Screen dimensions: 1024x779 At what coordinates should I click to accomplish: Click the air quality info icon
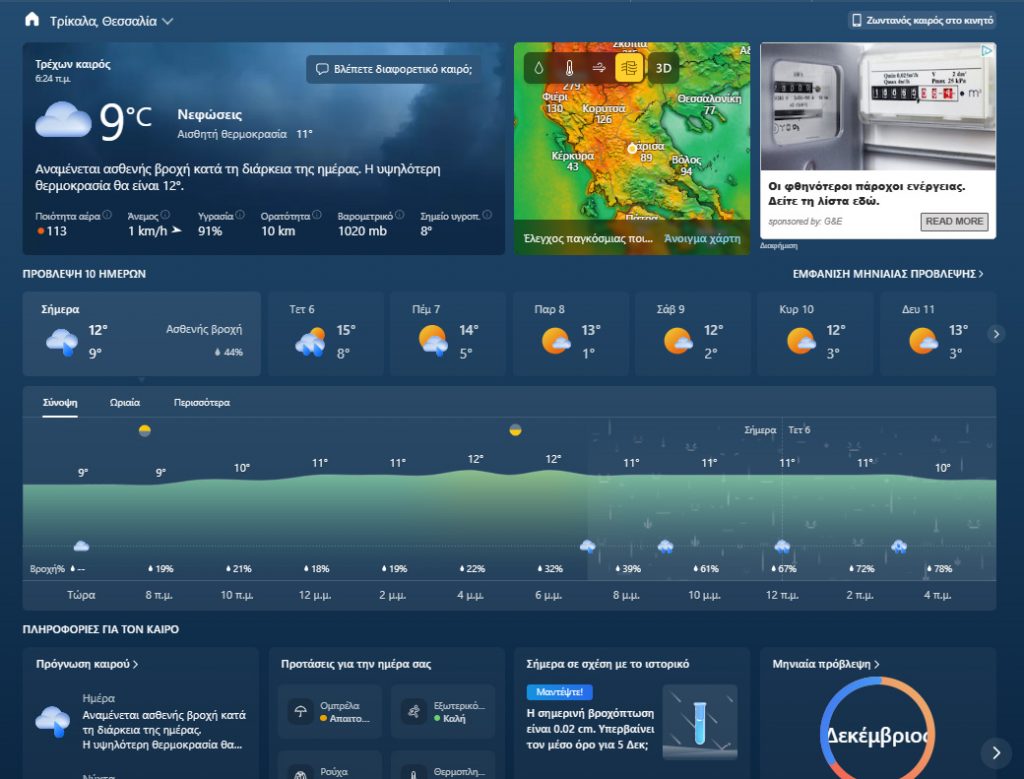click(x=106, y=215)
